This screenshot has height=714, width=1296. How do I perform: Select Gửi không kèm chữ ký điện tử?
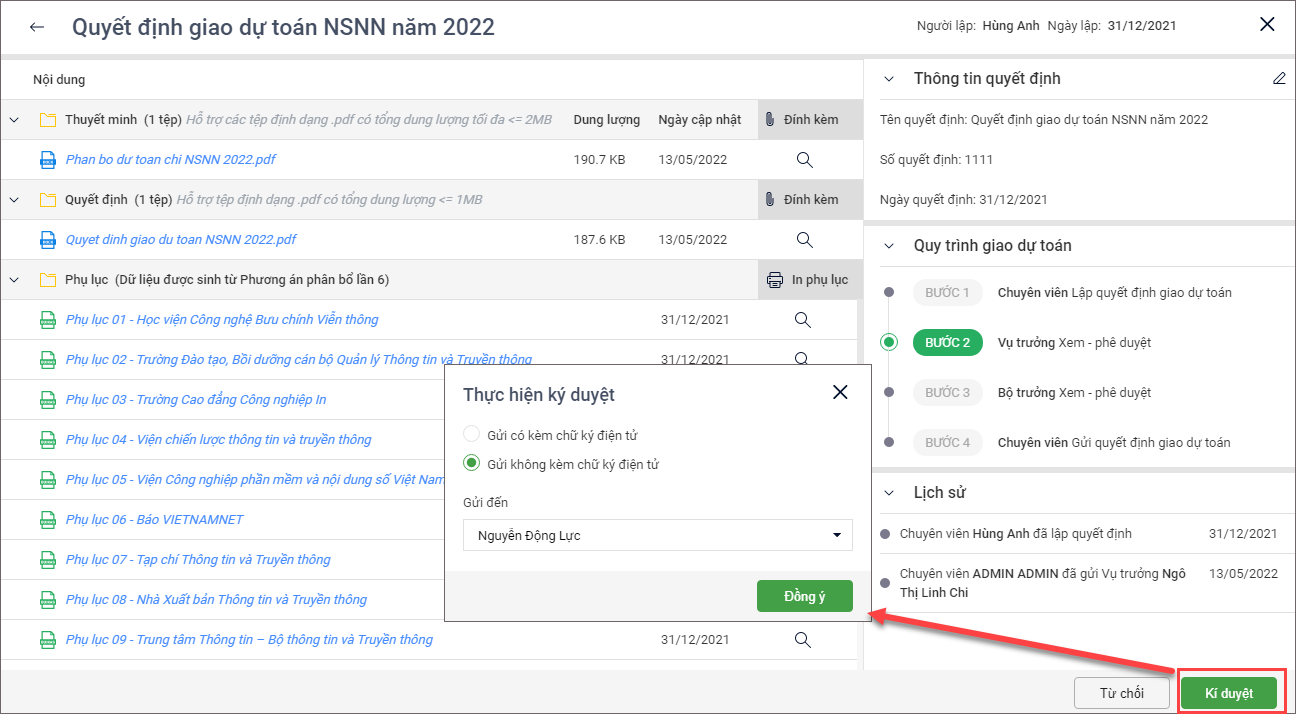tap(472, 464)
